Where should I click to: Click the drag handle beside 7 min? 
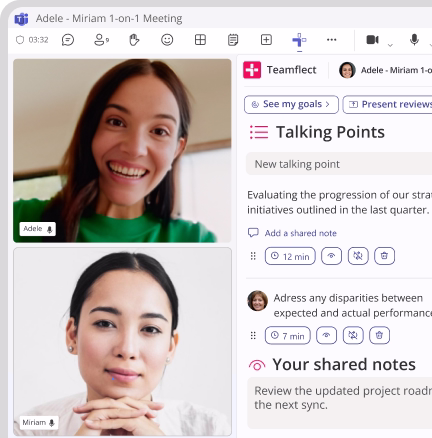coord(253,335)
